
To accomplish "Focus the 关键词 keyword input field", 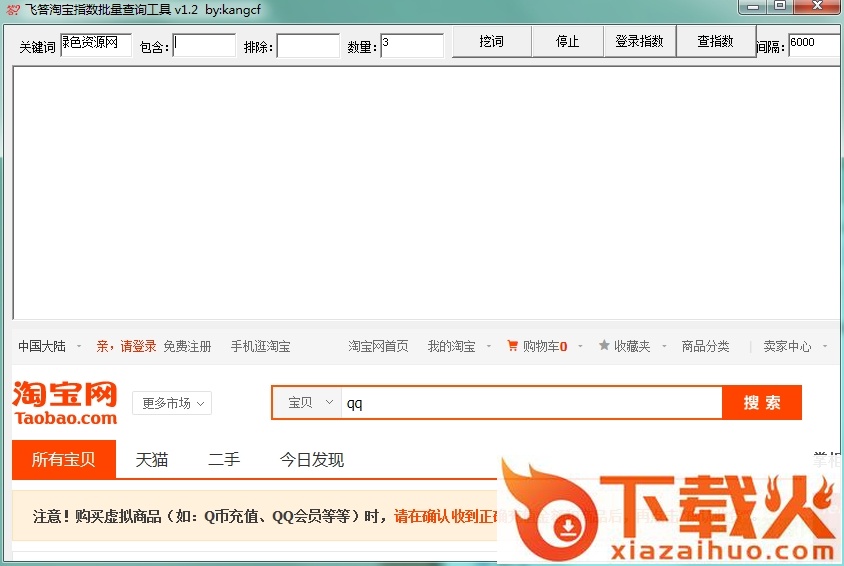I will (x=96, y=45).
